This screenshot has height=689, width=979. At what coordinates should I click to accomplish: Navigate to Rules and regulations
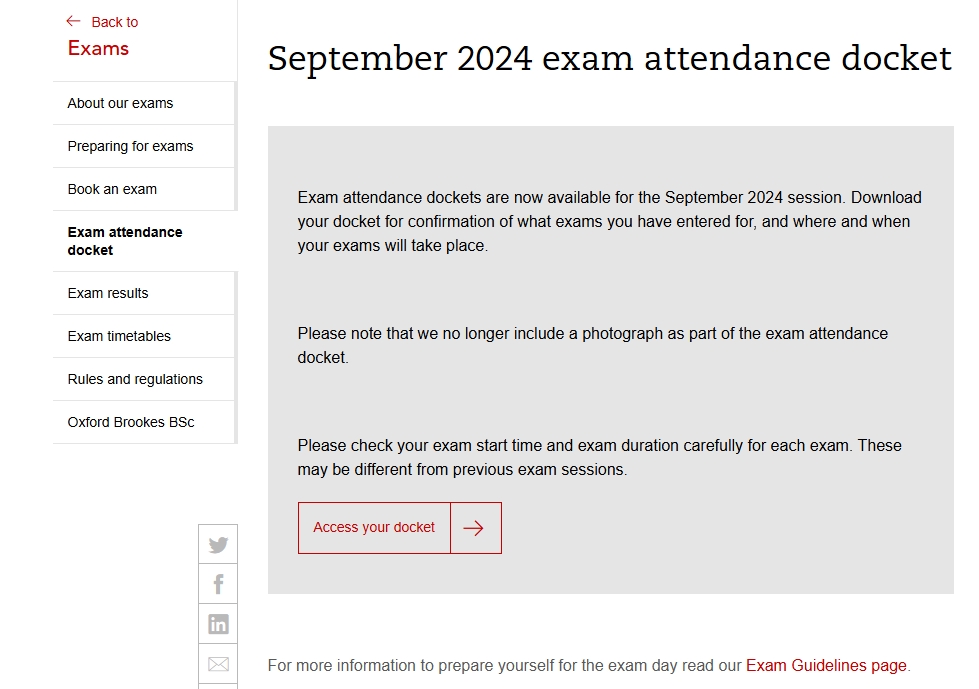tap(135, 379)
